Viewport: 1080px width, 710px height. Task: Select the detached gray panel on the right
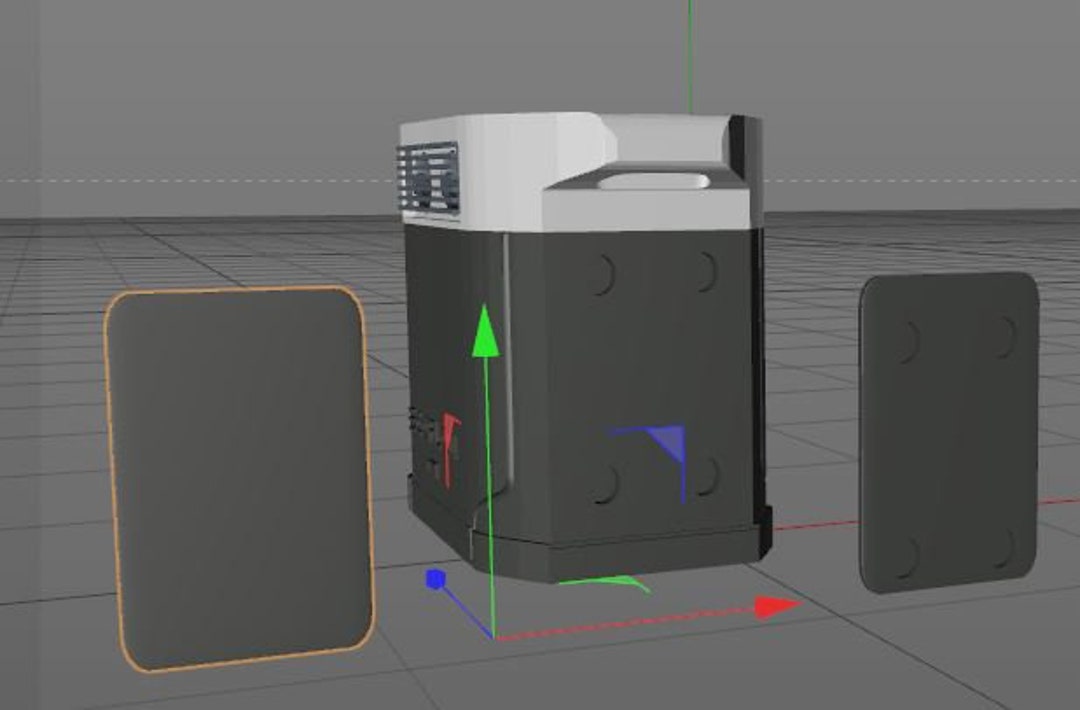click(945, 430)
